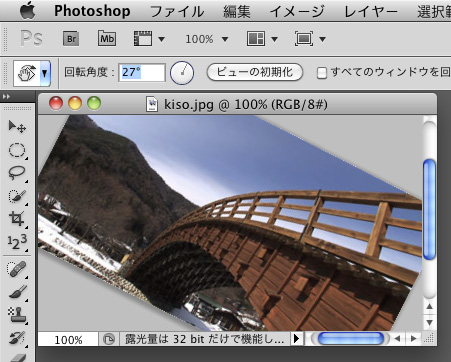This screenshot has height=362, width=451.
Task: Select the Move tool
Action: 17,127
